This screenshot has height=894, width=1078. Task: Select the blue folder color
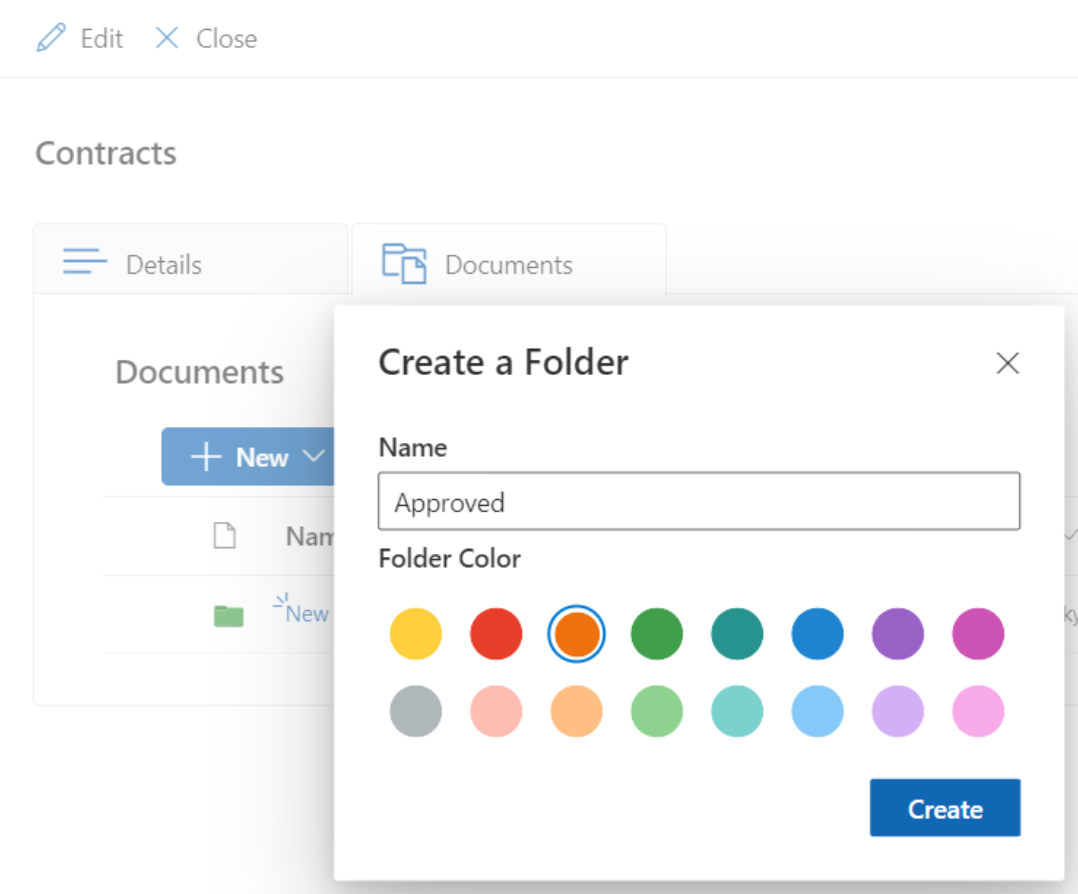click(817, 634)
